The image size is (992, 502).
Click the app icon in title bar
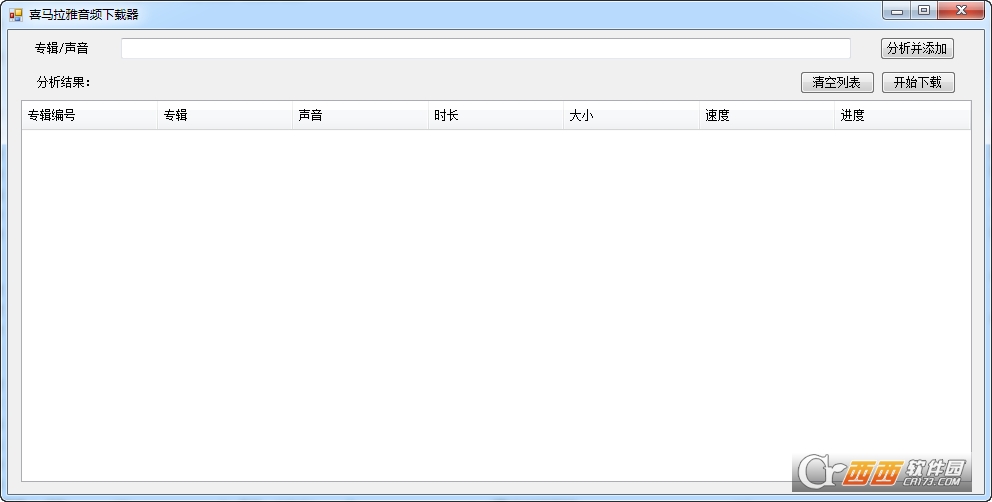pyautogui.click(x=16, y=15)
